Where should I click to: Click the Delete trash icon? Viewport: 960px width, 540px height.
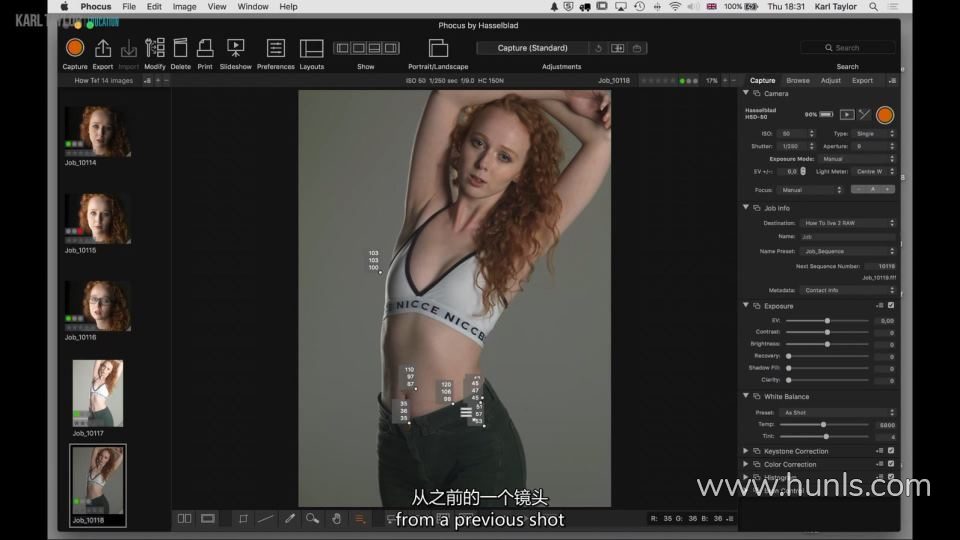pos(180,48)
